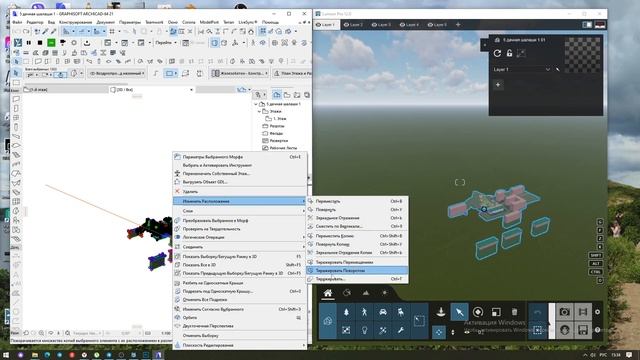The image size is (640, 360).
Task: Click the trash Delete tool in Lumion
Action: click(514, 312)
